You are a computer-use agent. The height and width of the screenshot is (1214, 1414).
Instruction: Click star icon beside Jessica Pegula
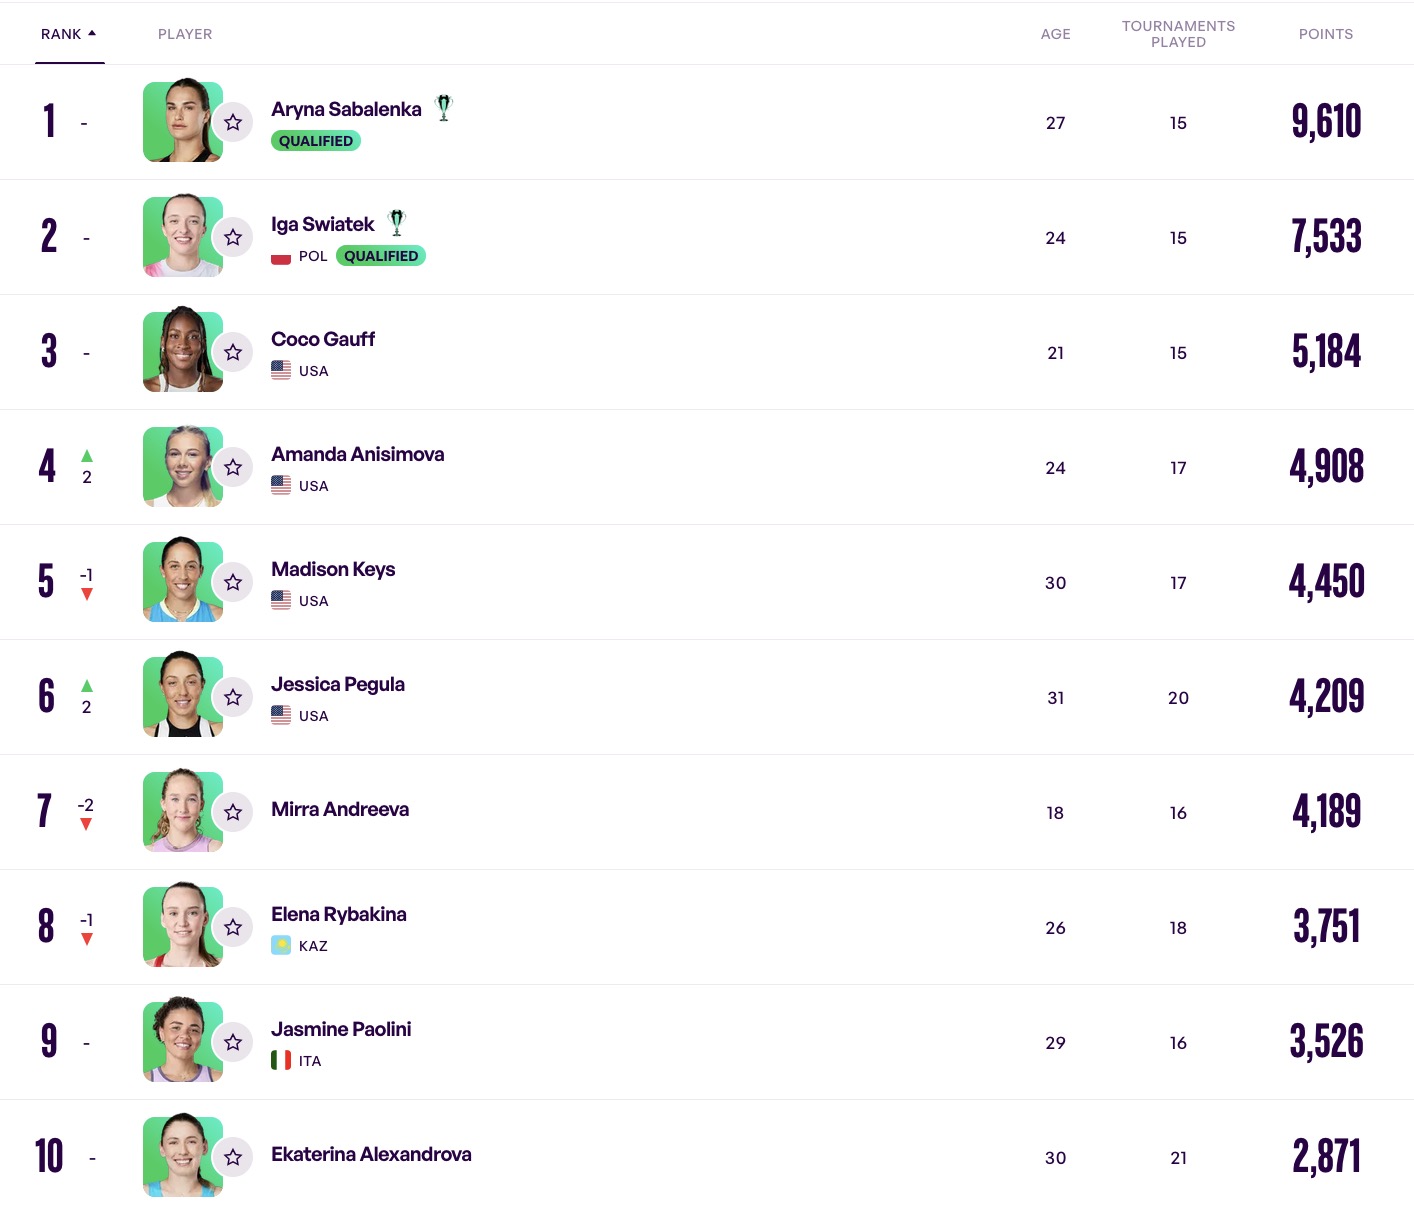coord(233,697)
